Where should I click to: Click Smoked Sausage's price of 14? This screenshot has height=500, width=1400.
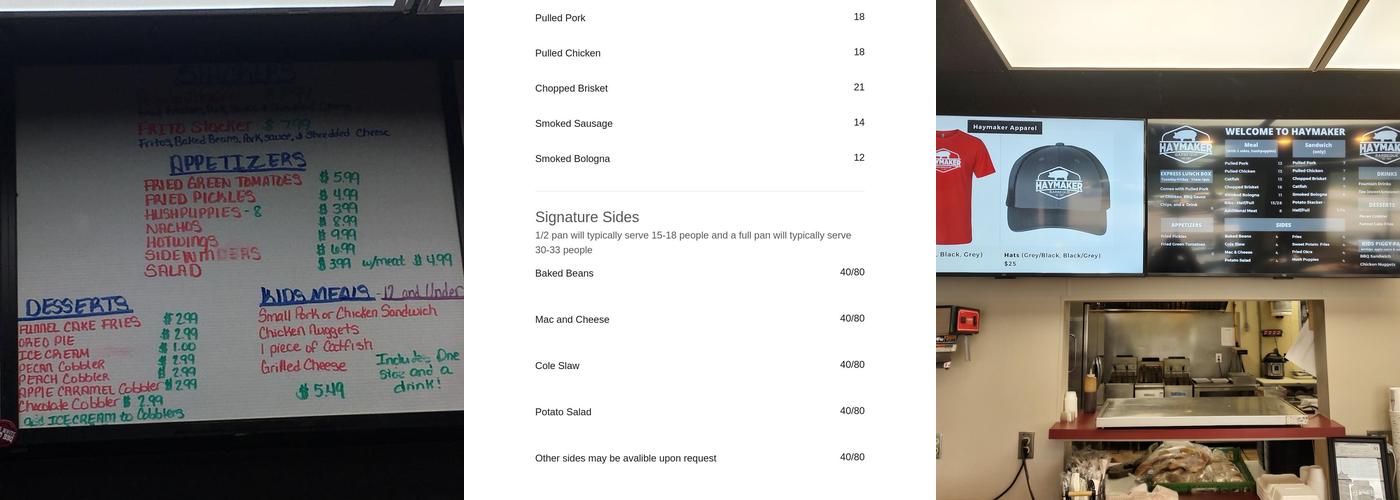click(859, 122)
